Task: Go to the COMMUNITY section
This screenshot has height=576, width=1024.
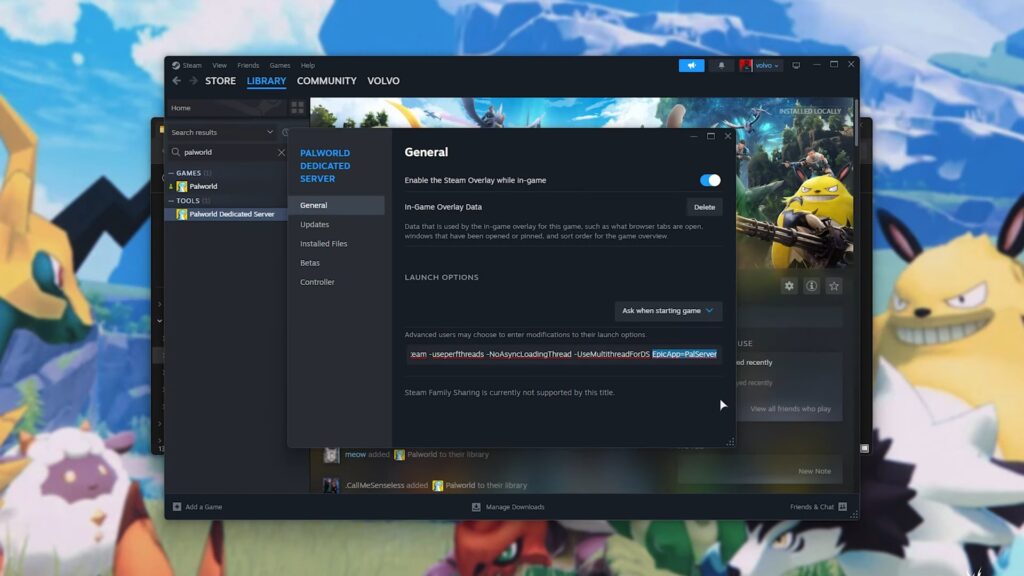Action: click(327, 81)
